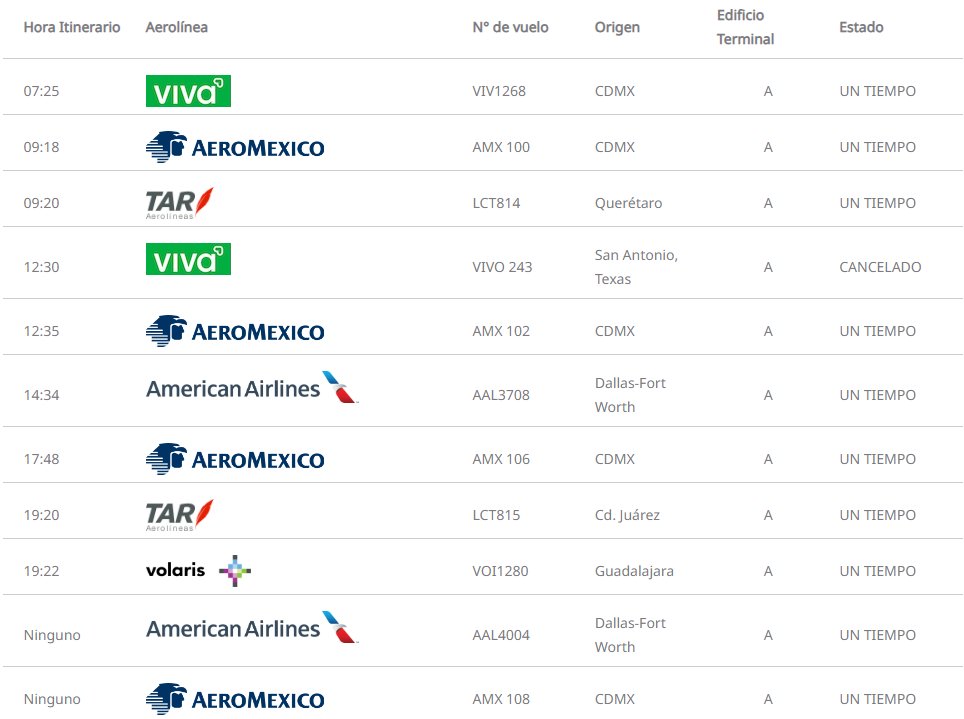
Task: Click the Viva logo on the cancelled flight
Action: 188,259
